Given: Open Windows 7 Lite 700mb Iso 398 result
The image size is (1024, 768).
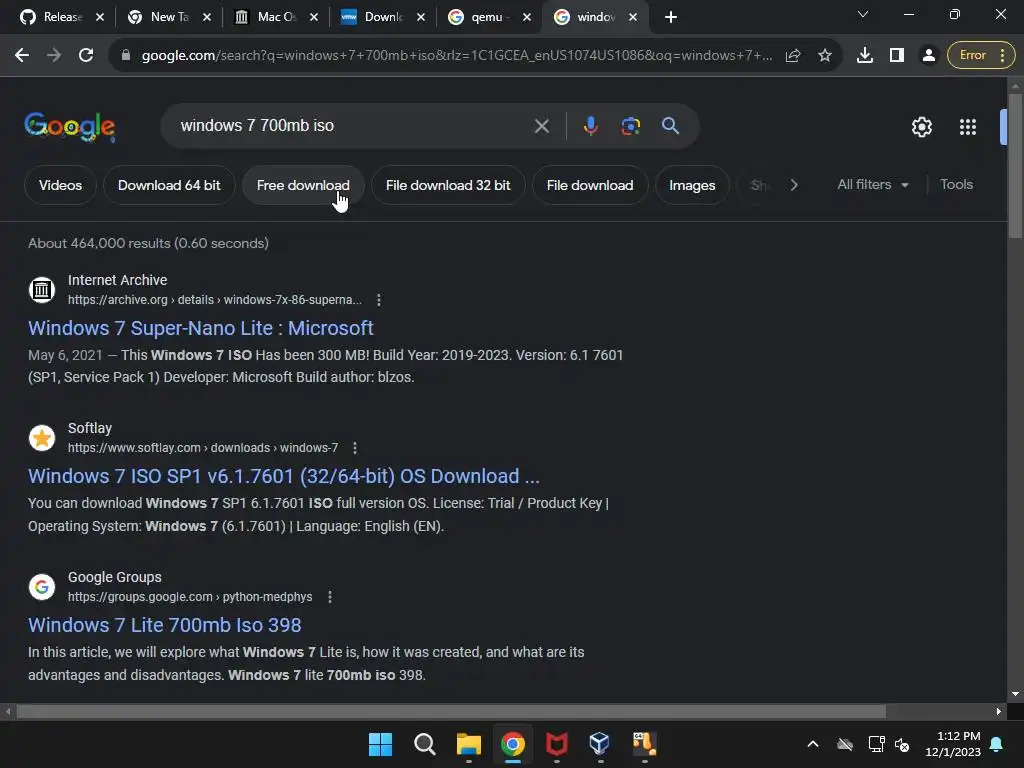Looking at the screenshot, I should (165, 625).
